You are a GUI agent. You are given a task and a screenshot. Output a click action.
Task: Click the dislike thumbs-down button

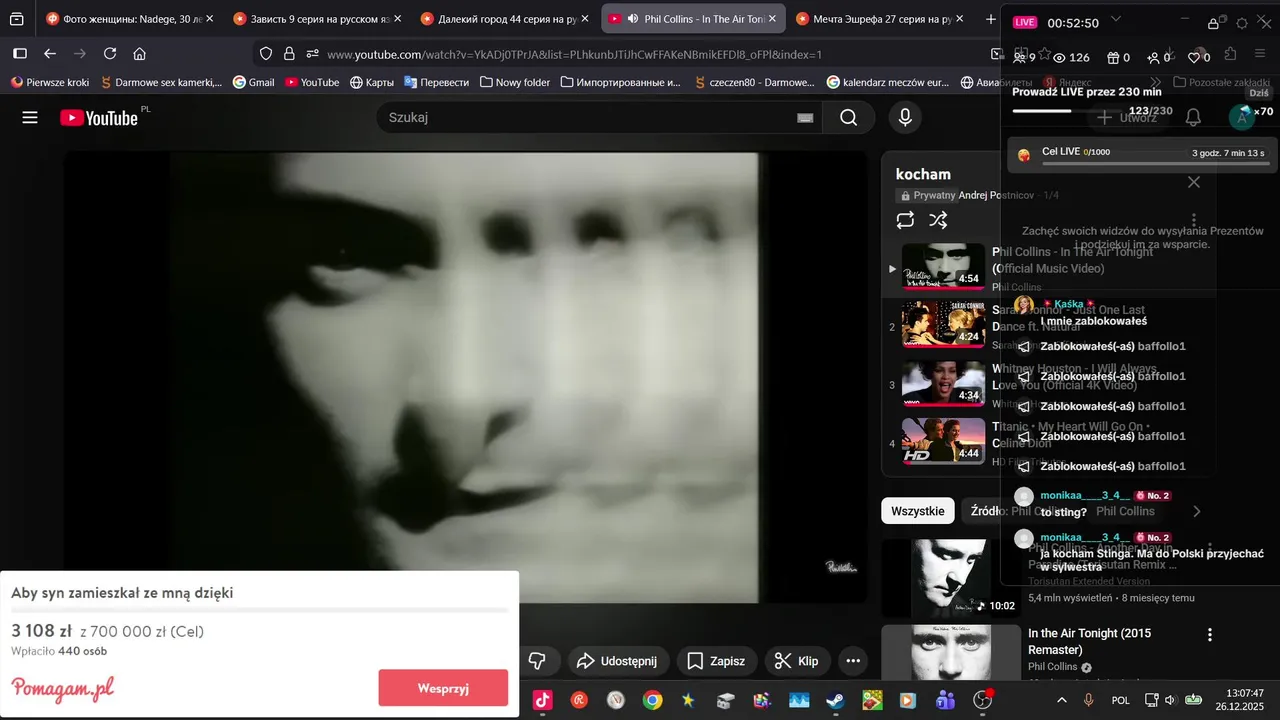click(537, 661)
